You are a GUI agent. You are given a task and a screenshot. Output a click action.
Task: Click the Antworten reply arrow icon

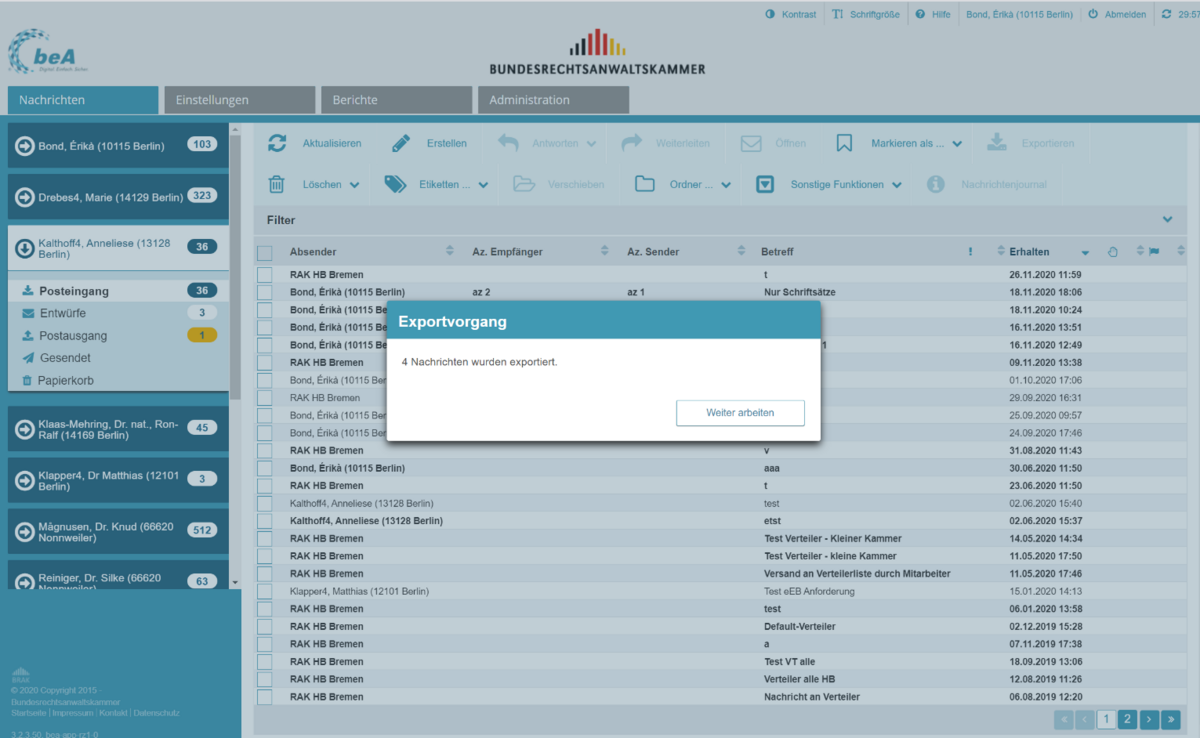(508, 143)
